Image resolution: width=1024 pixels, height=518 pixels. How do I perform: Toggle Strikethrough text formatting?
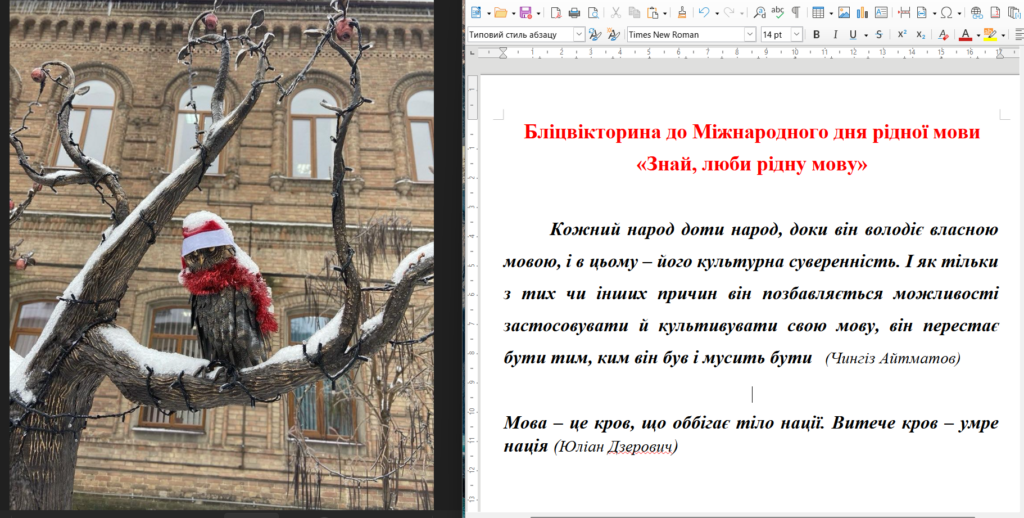[x=878, y=34]
